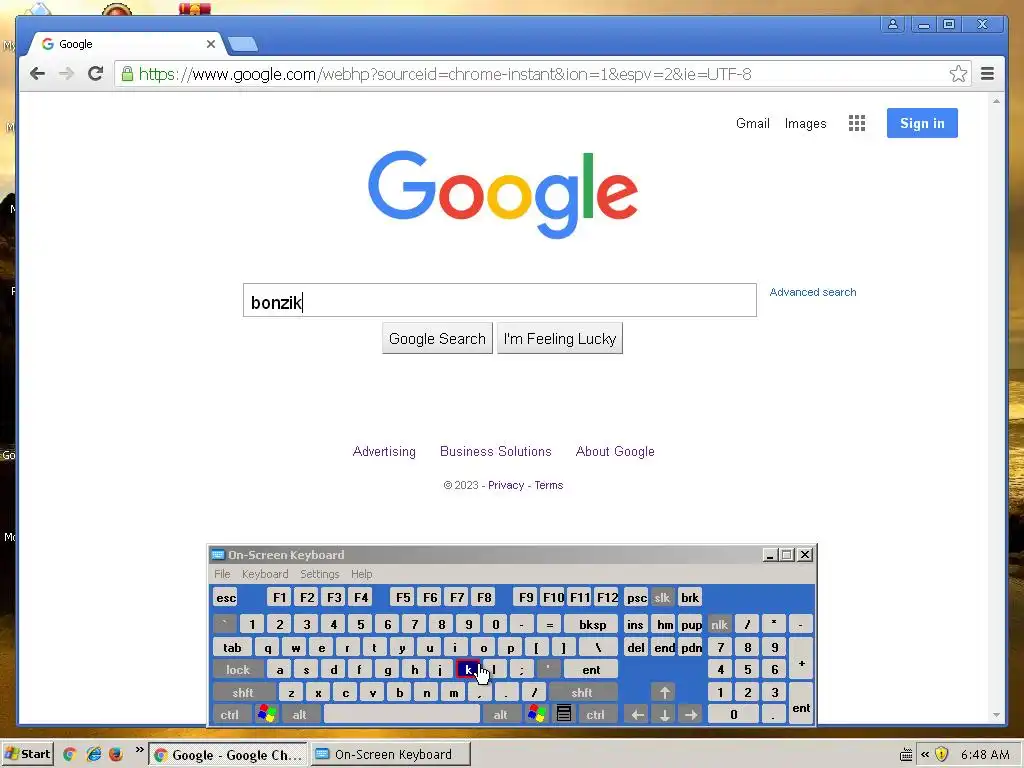Click the down arrow key
The image size is (1024, 768).
664,714
